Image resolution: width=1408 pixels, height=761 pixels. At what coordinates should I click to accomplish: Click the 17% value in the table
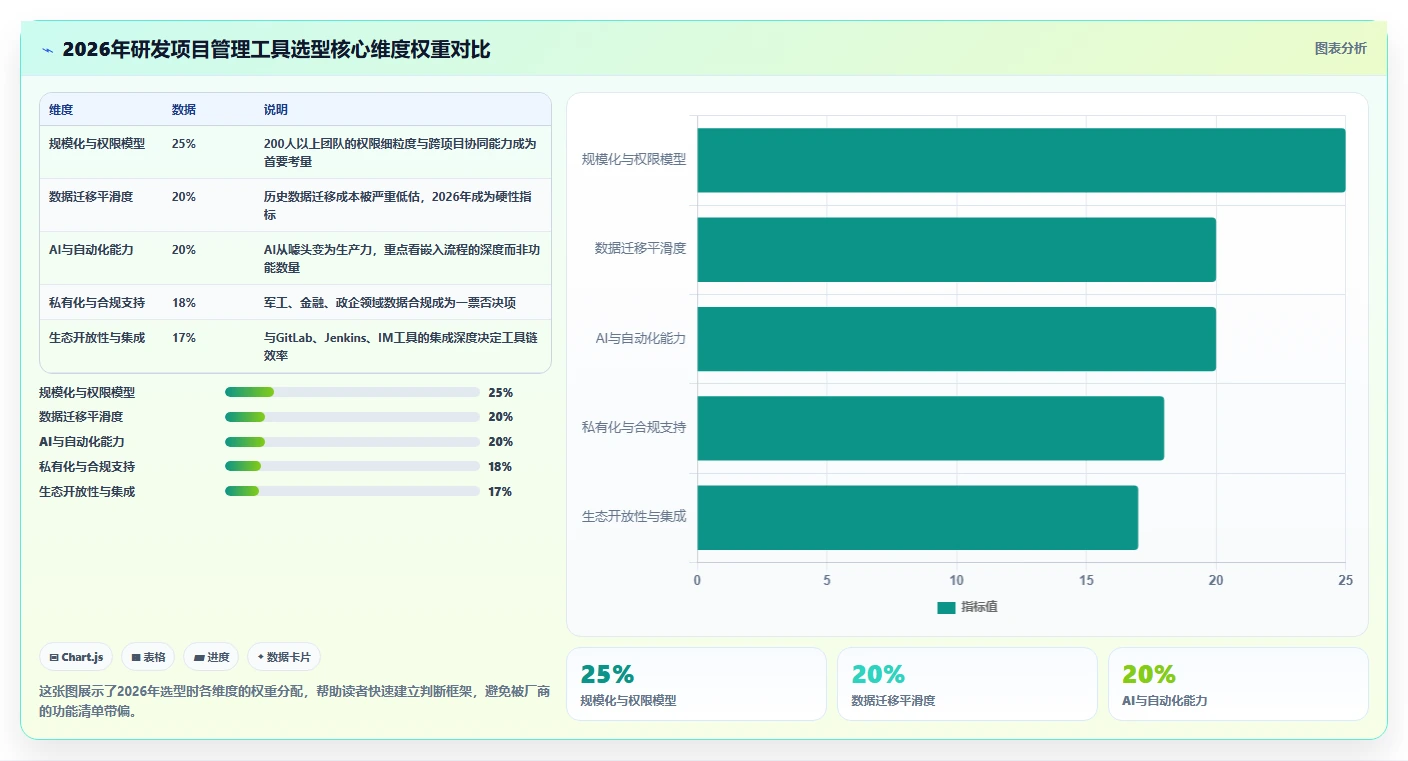click(x=184, y=338)
